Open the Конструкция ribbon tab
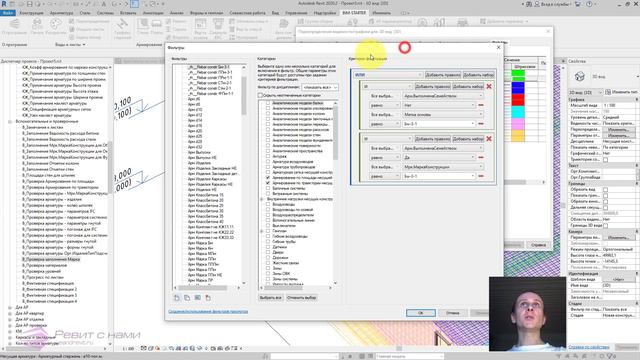 tap(31, 13)
